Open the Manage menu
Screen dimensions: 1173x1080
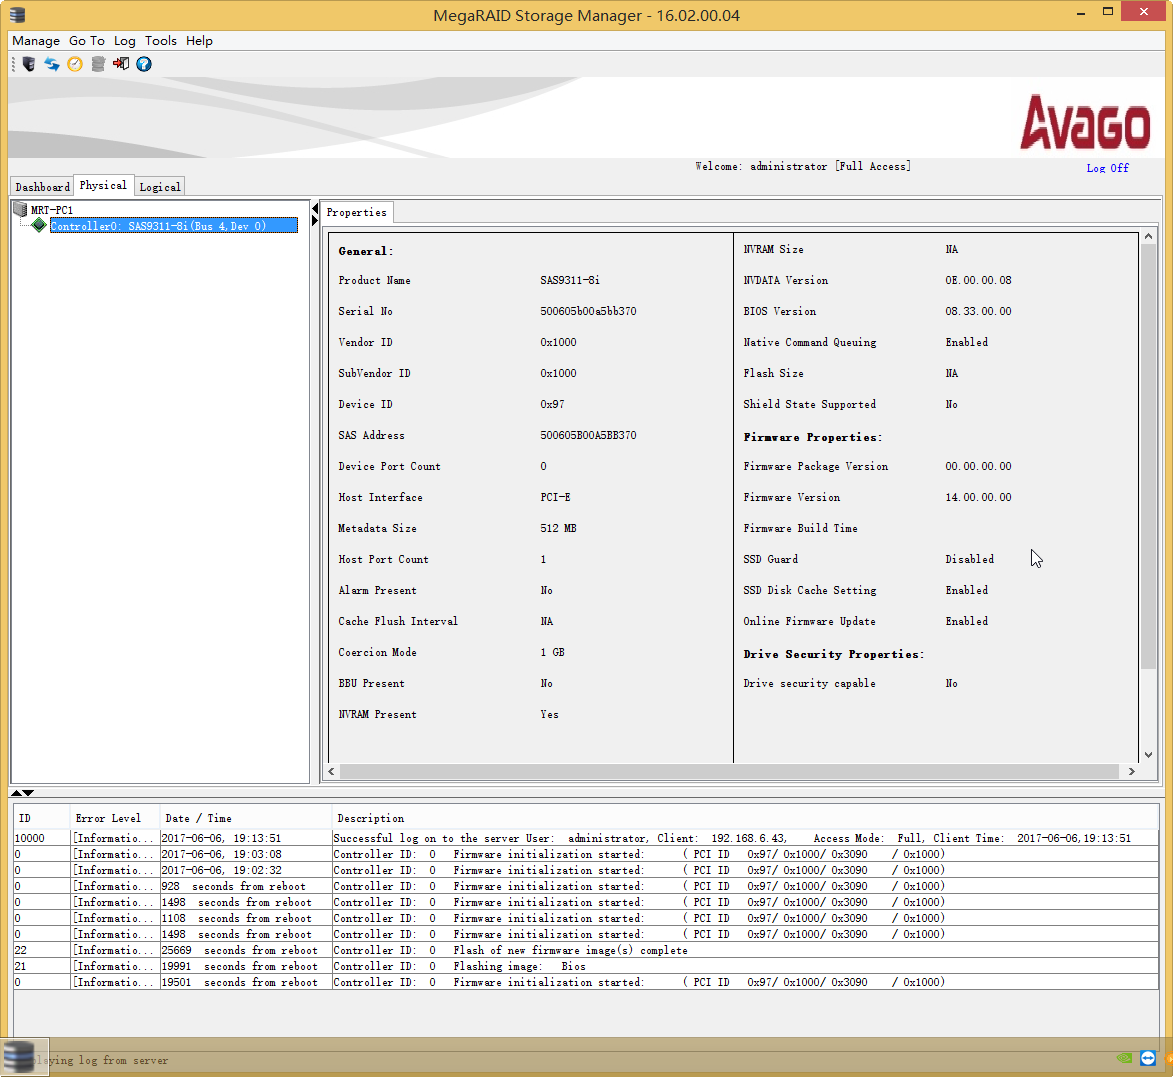click(36, 41)
